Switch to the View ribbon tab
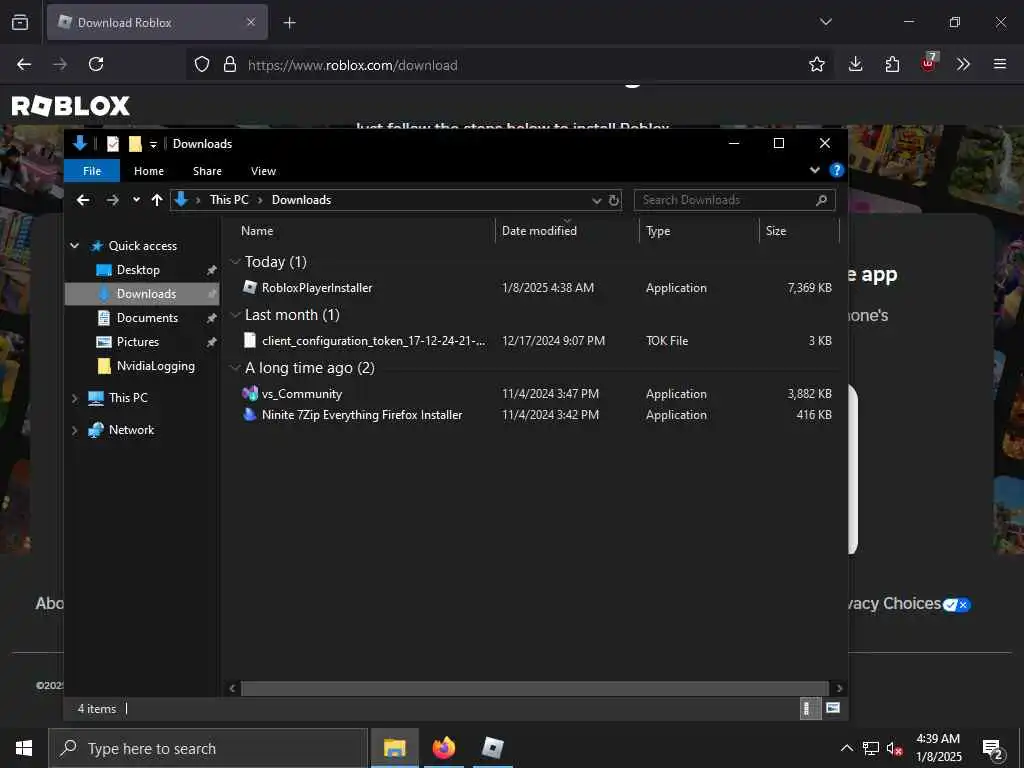 coord(263,171)
